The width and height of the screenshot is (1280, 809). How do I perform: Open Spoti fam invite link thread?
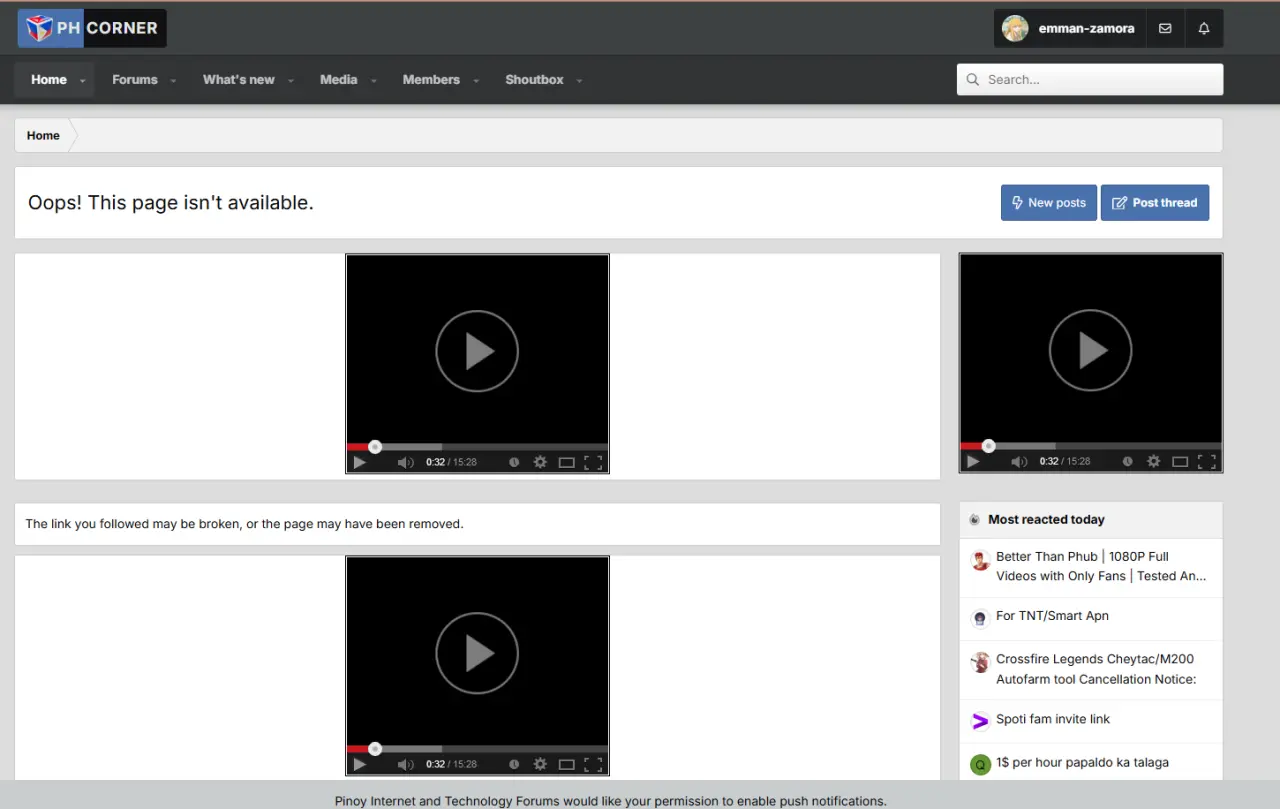pyautogui.click(x=1053, y=719)
